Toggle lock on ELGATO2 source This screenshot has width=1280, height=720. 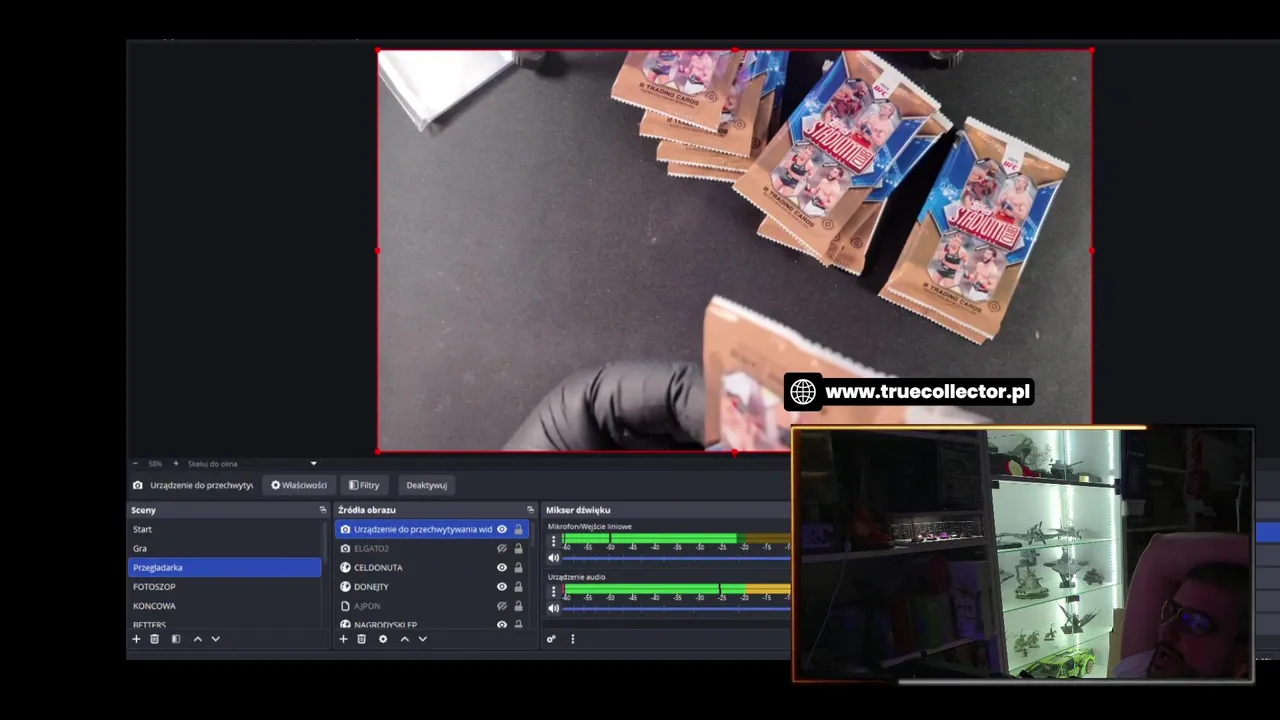pyautogui.click(x=518, y=548)
